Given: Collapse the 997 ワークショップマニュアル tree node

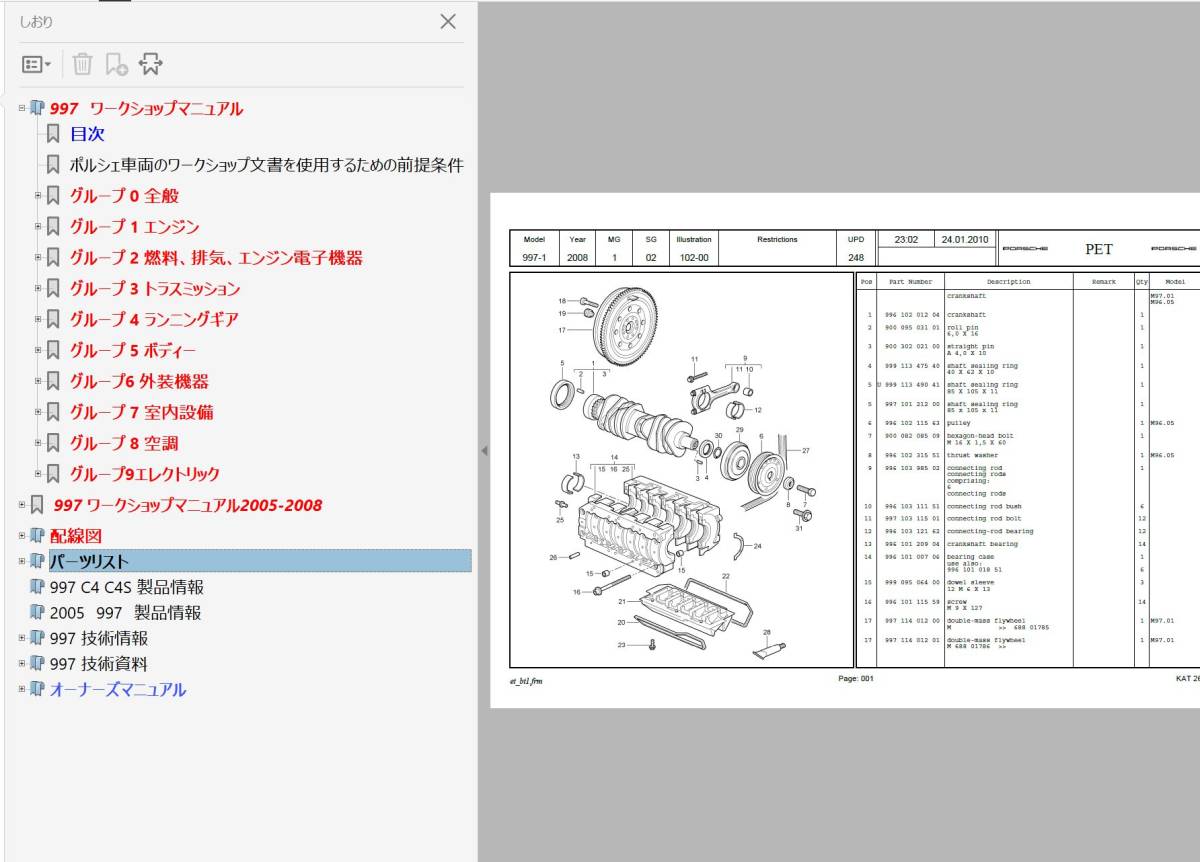Looking at the screenshot, I should pyautogui.click(x=22, y=109).
